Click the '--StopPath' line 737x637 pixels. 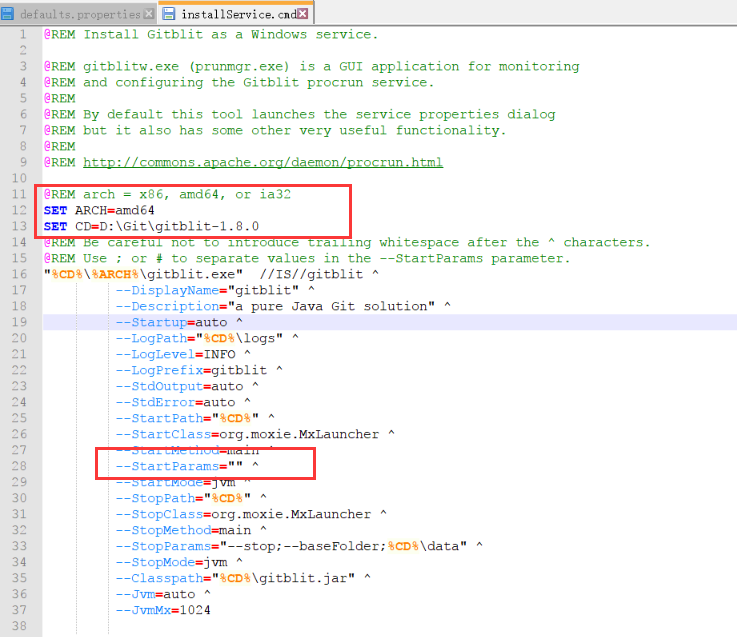pyautogui.click(x=191, y=498)
